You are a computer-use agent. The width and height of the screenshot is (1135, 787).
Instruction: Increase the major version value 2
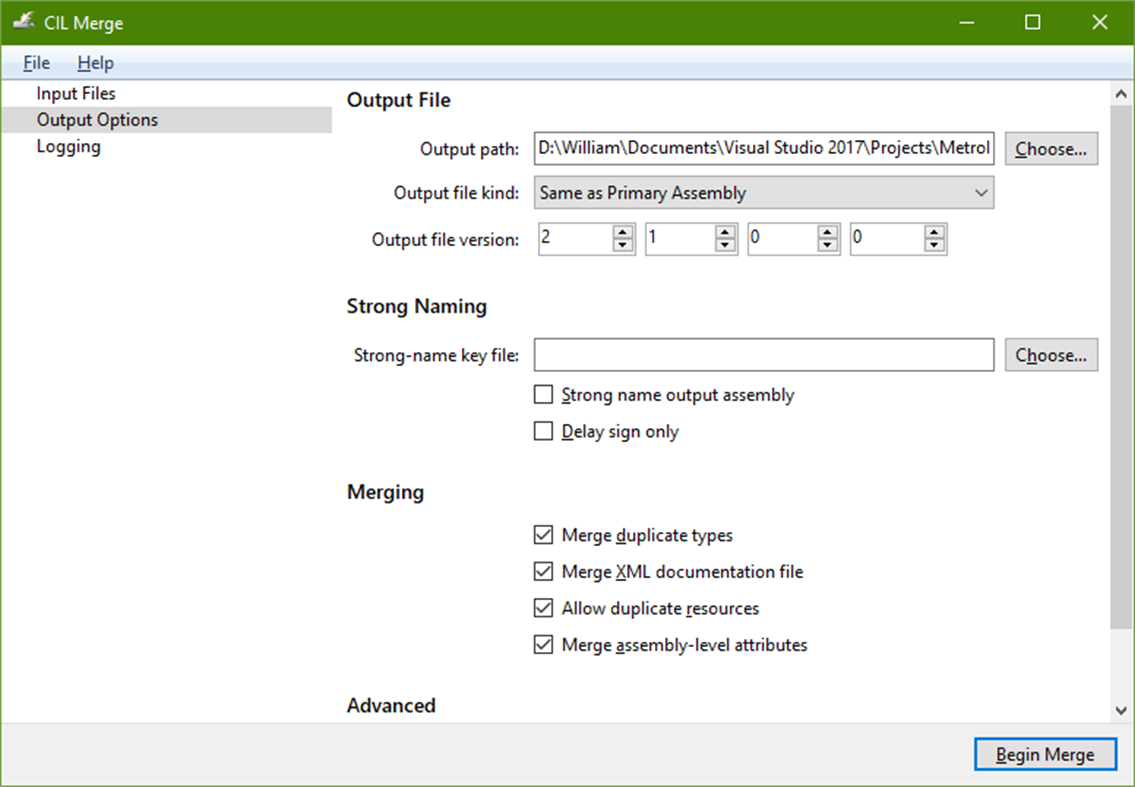click(x=623, y=231)
